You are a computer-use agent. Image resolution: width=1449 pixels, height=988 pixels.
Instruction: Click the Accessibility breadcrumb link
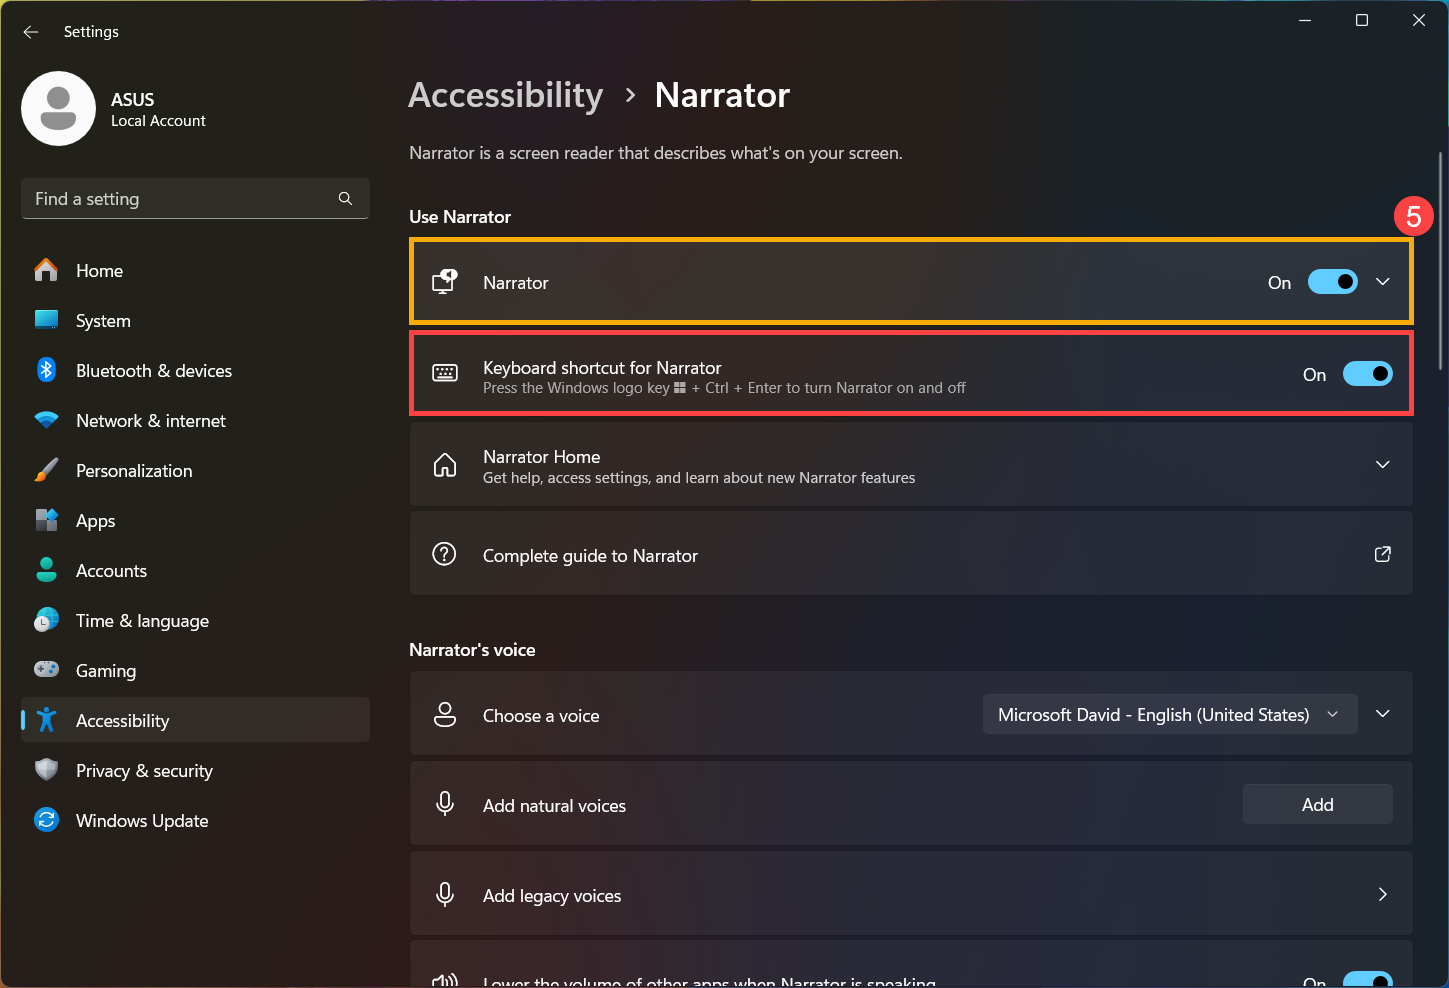coord(506,95)
